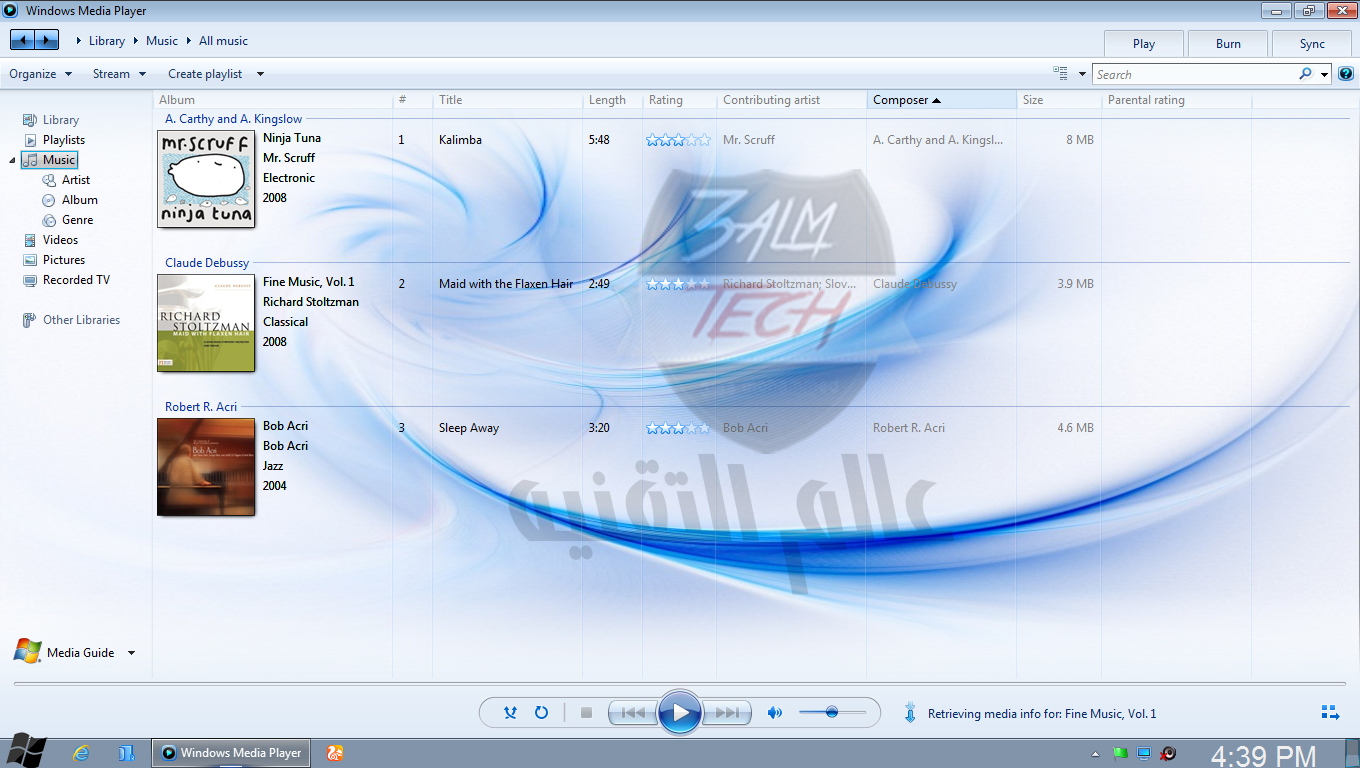This screenshot has width=1360, height=768.
Task: Switch to Now Playing view
Action: coord(1330,713)
